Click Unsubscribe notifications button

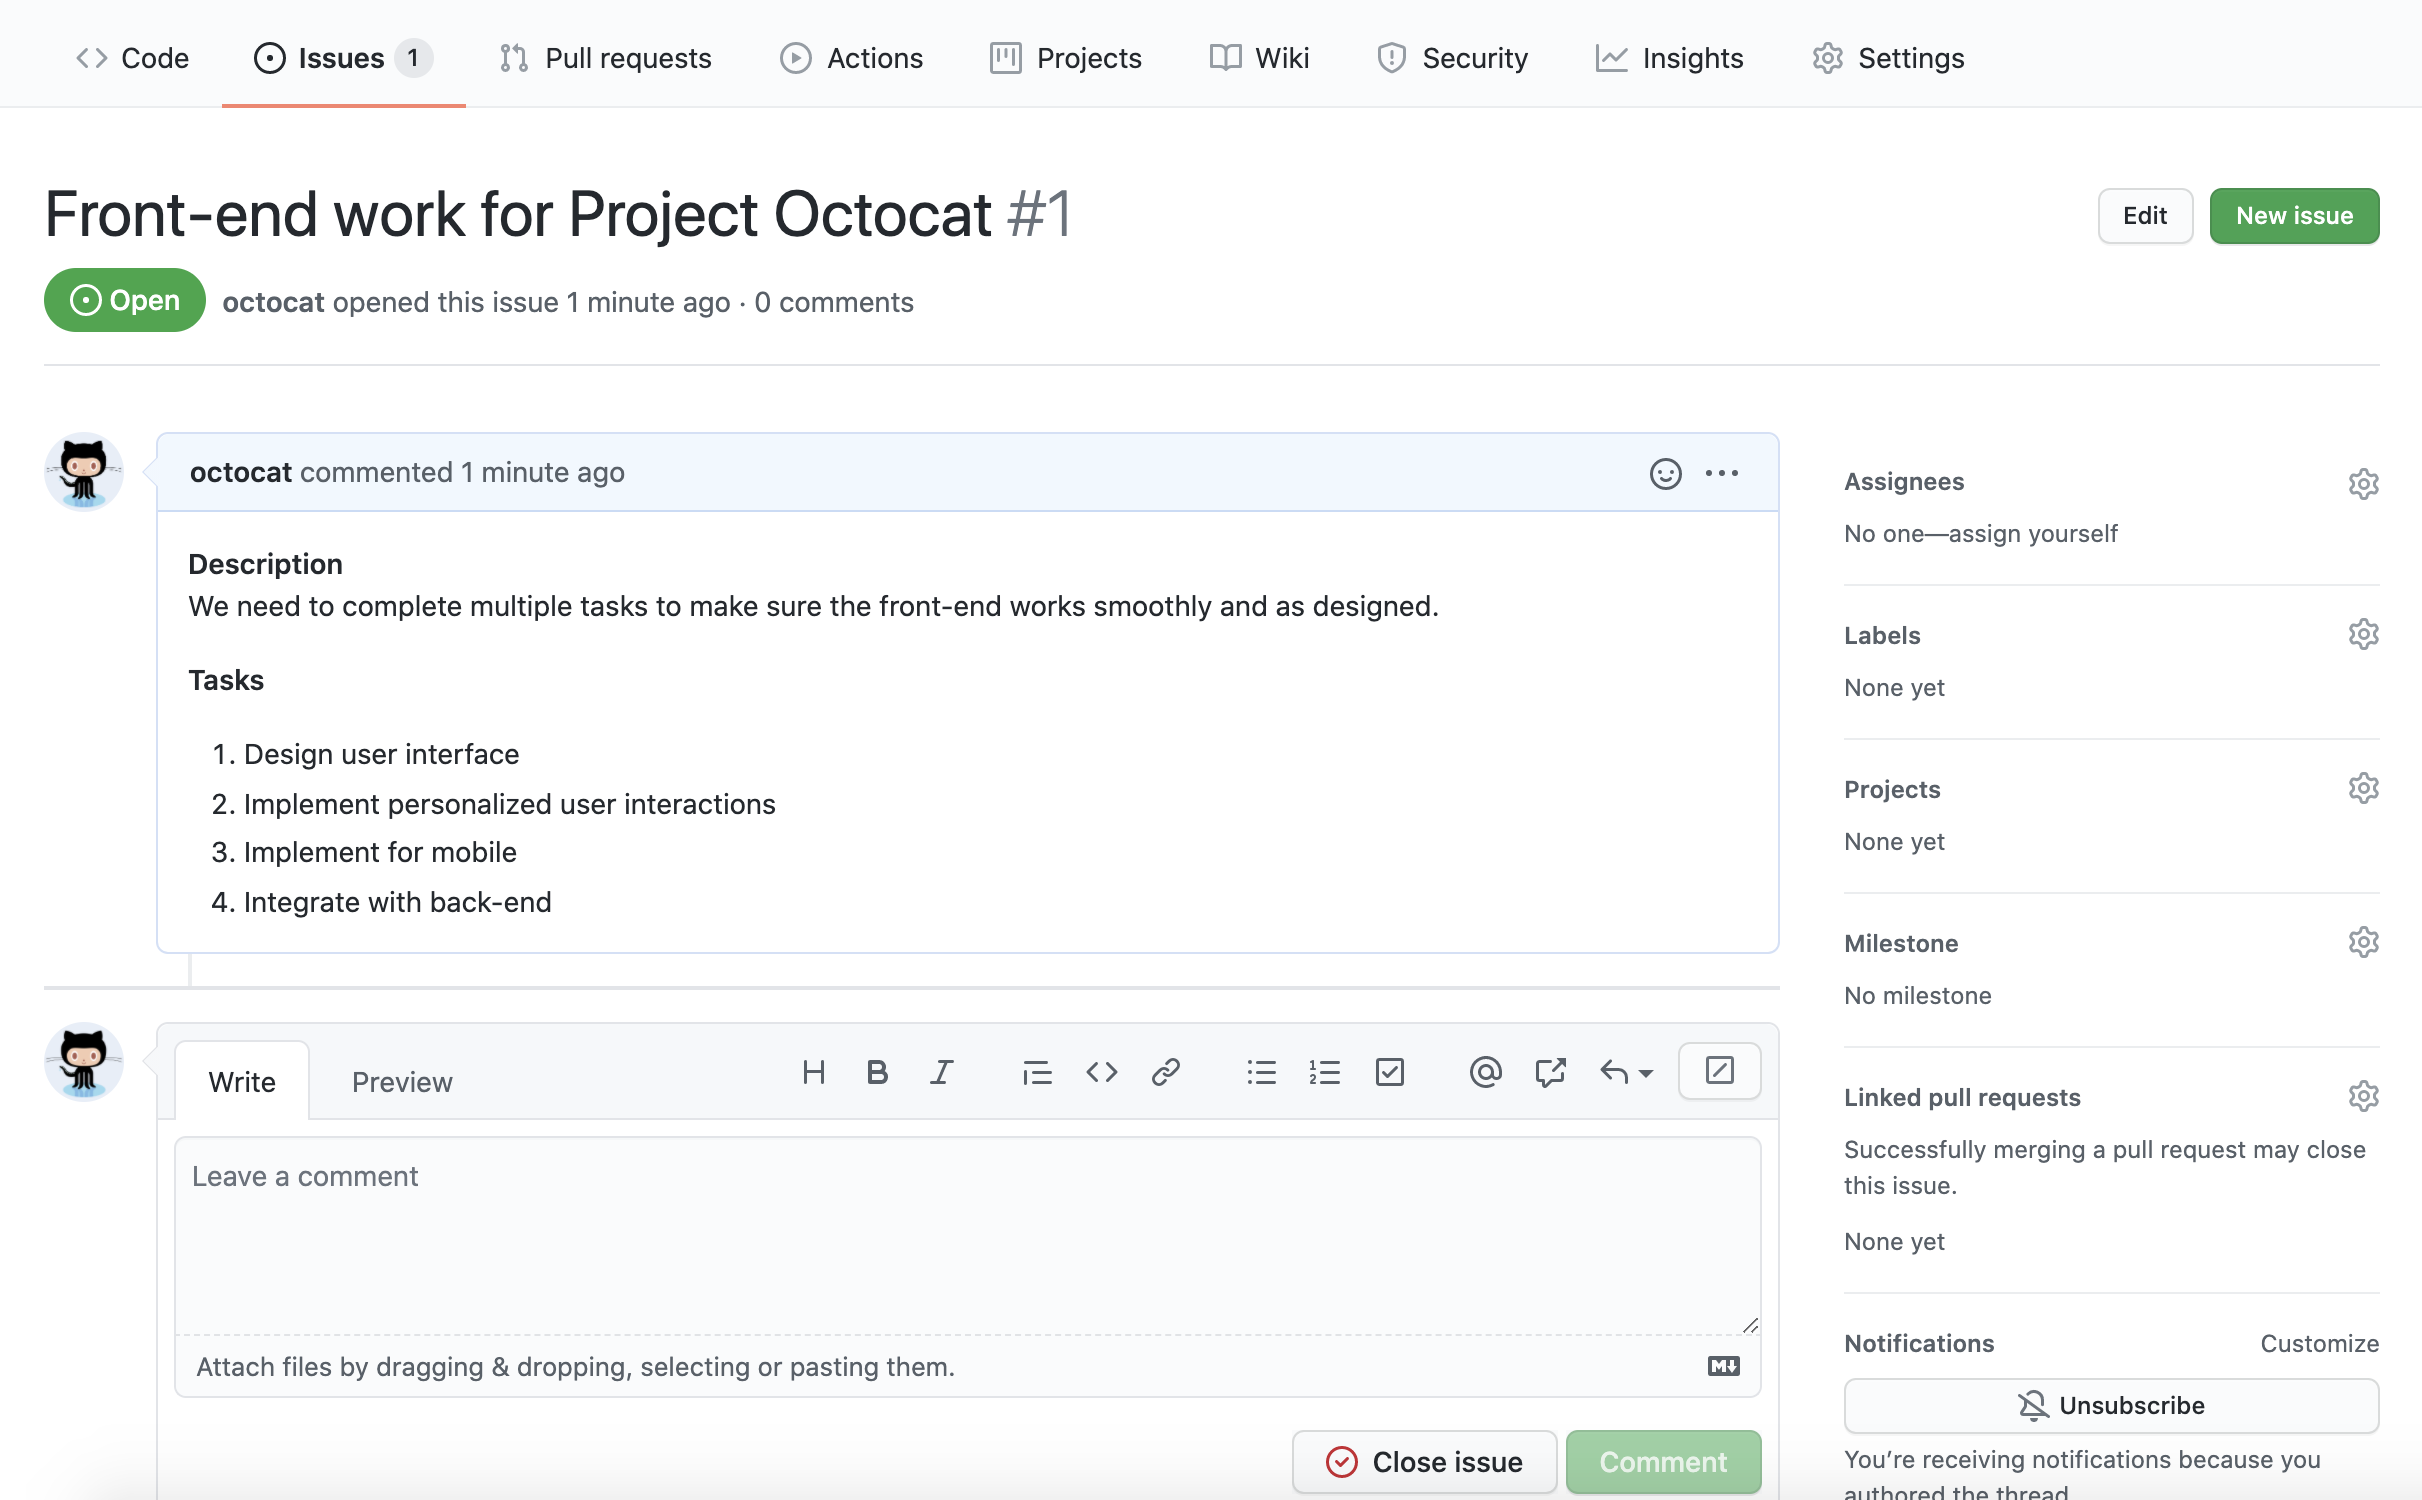click(x=2112, y=1405)
